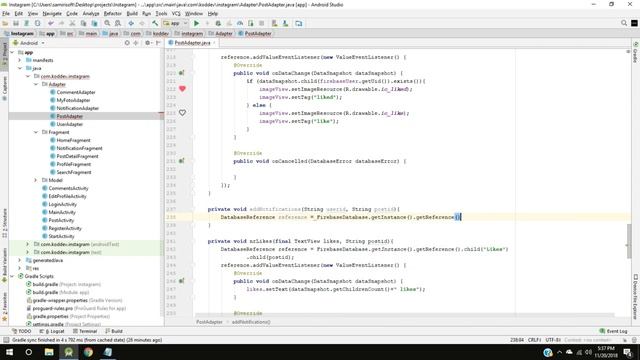
Task: Open File Explorer from taskbar
Action: coord(49,352)
